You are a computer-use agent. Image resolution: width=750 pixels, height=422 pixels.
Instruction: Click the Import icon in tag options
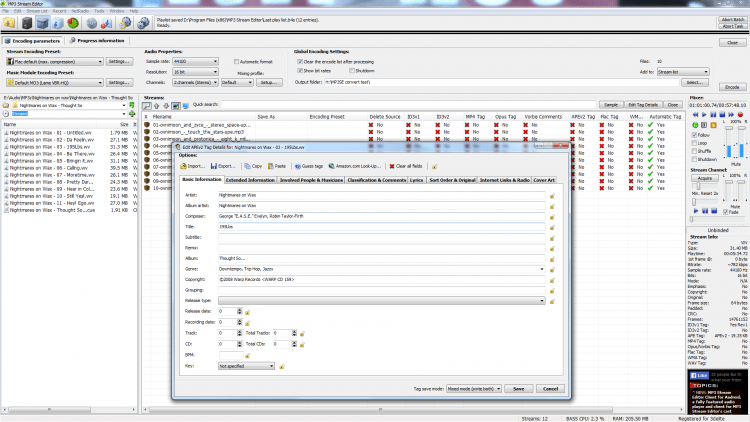(183, 166)
